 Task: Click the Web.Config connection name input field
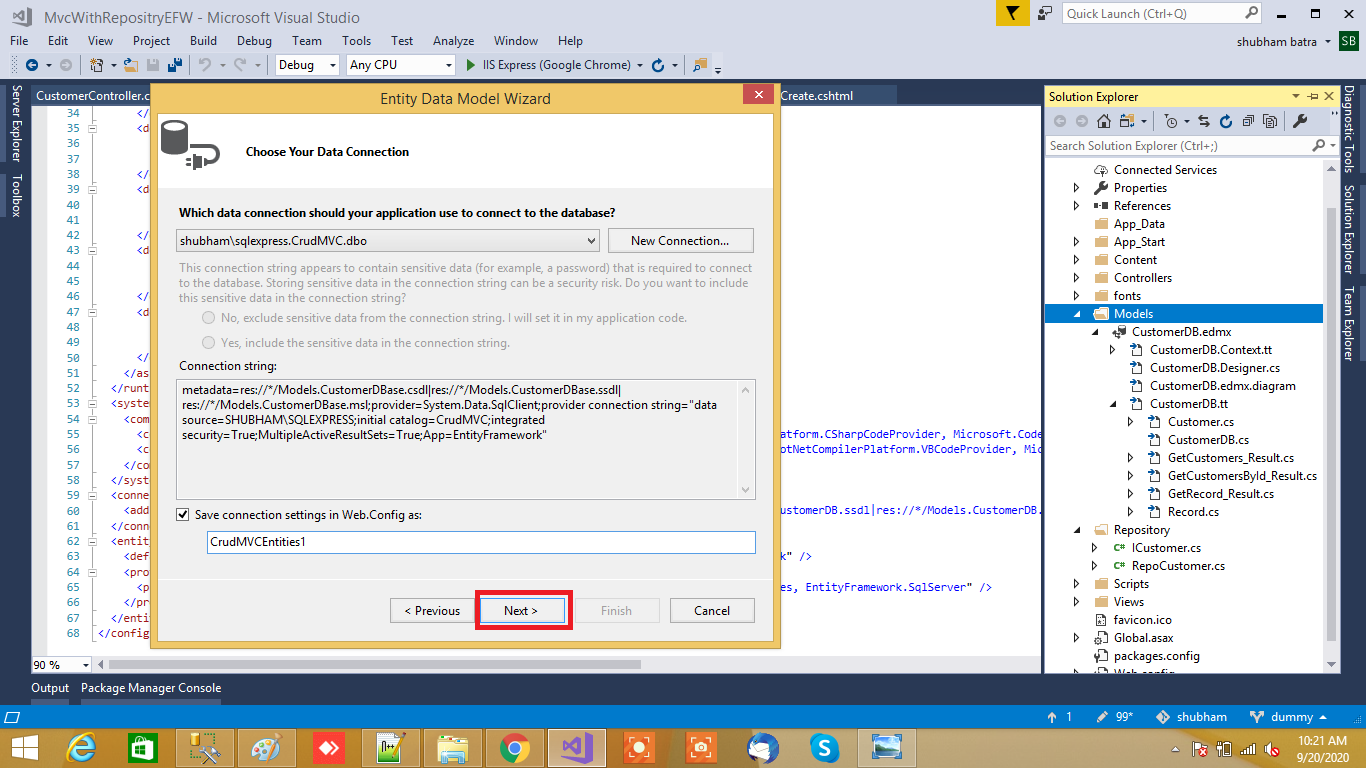[480, 542]
